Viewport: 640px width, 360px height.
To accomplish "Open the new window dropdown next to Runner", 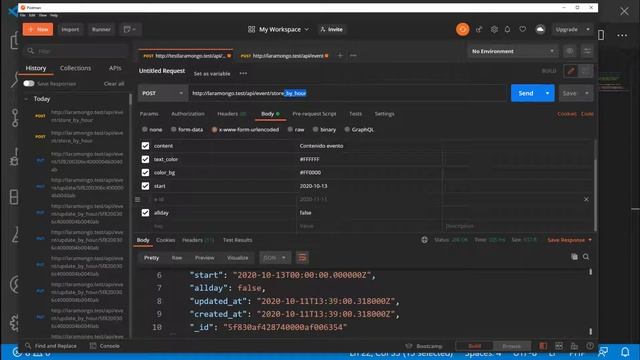I will click(x=130, y=29).
